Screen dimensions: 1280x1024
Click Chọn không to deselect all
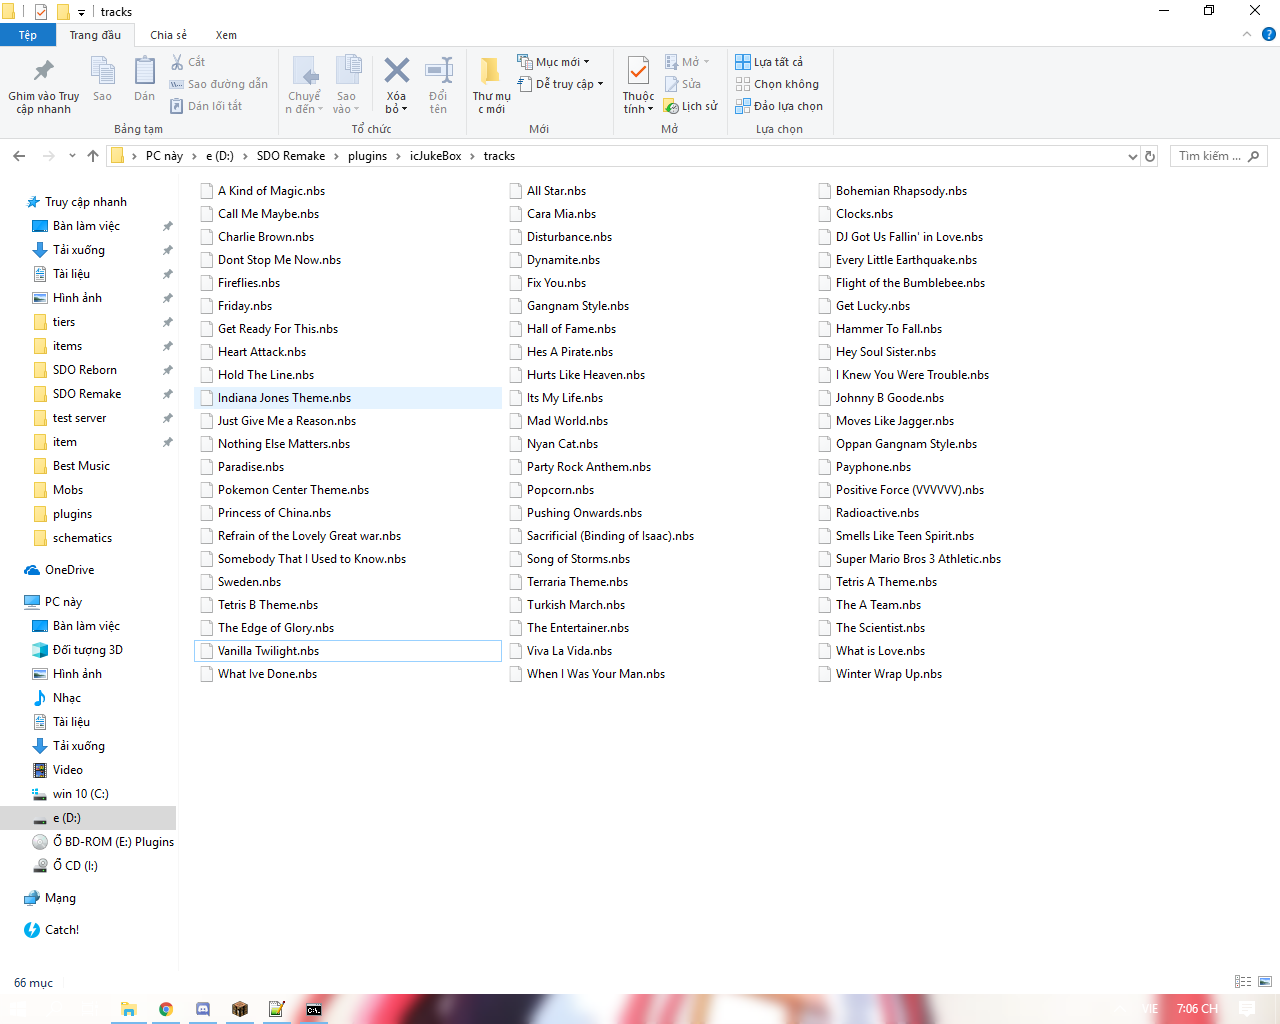777,84
